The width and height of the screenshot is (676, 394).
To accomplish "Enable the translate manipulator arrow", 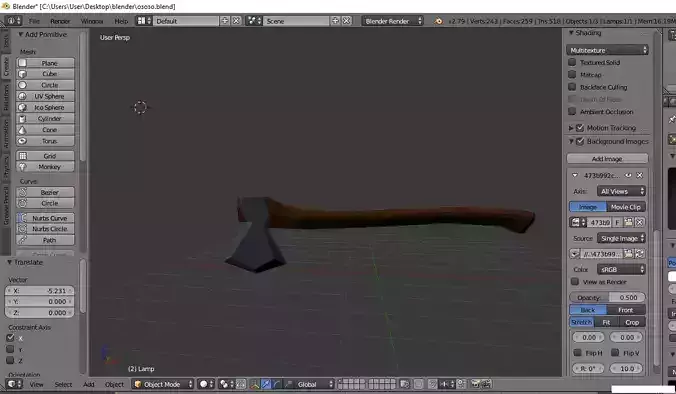I will (x=266, y=384).
